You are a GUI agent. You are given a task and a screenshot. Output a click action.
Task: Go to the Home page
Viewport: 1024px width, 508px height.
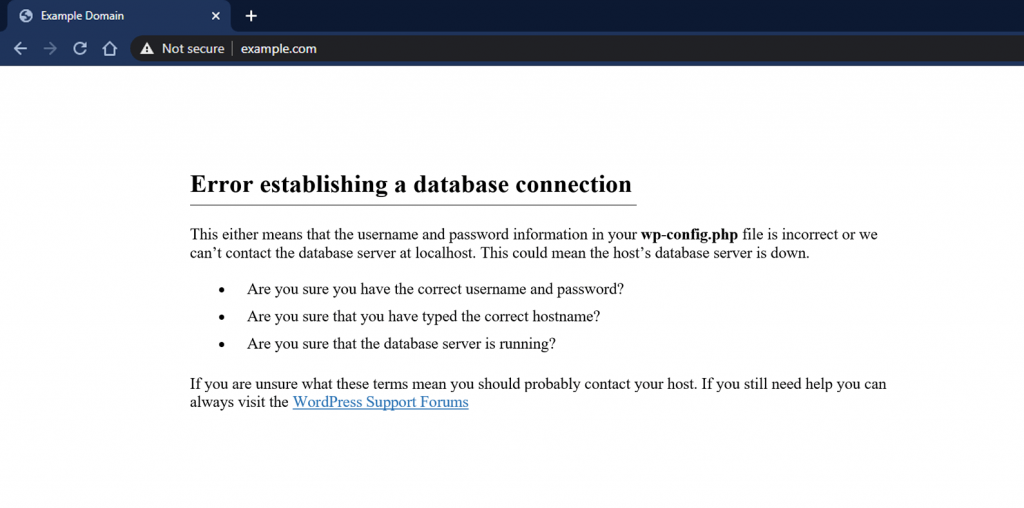[110, 48]
